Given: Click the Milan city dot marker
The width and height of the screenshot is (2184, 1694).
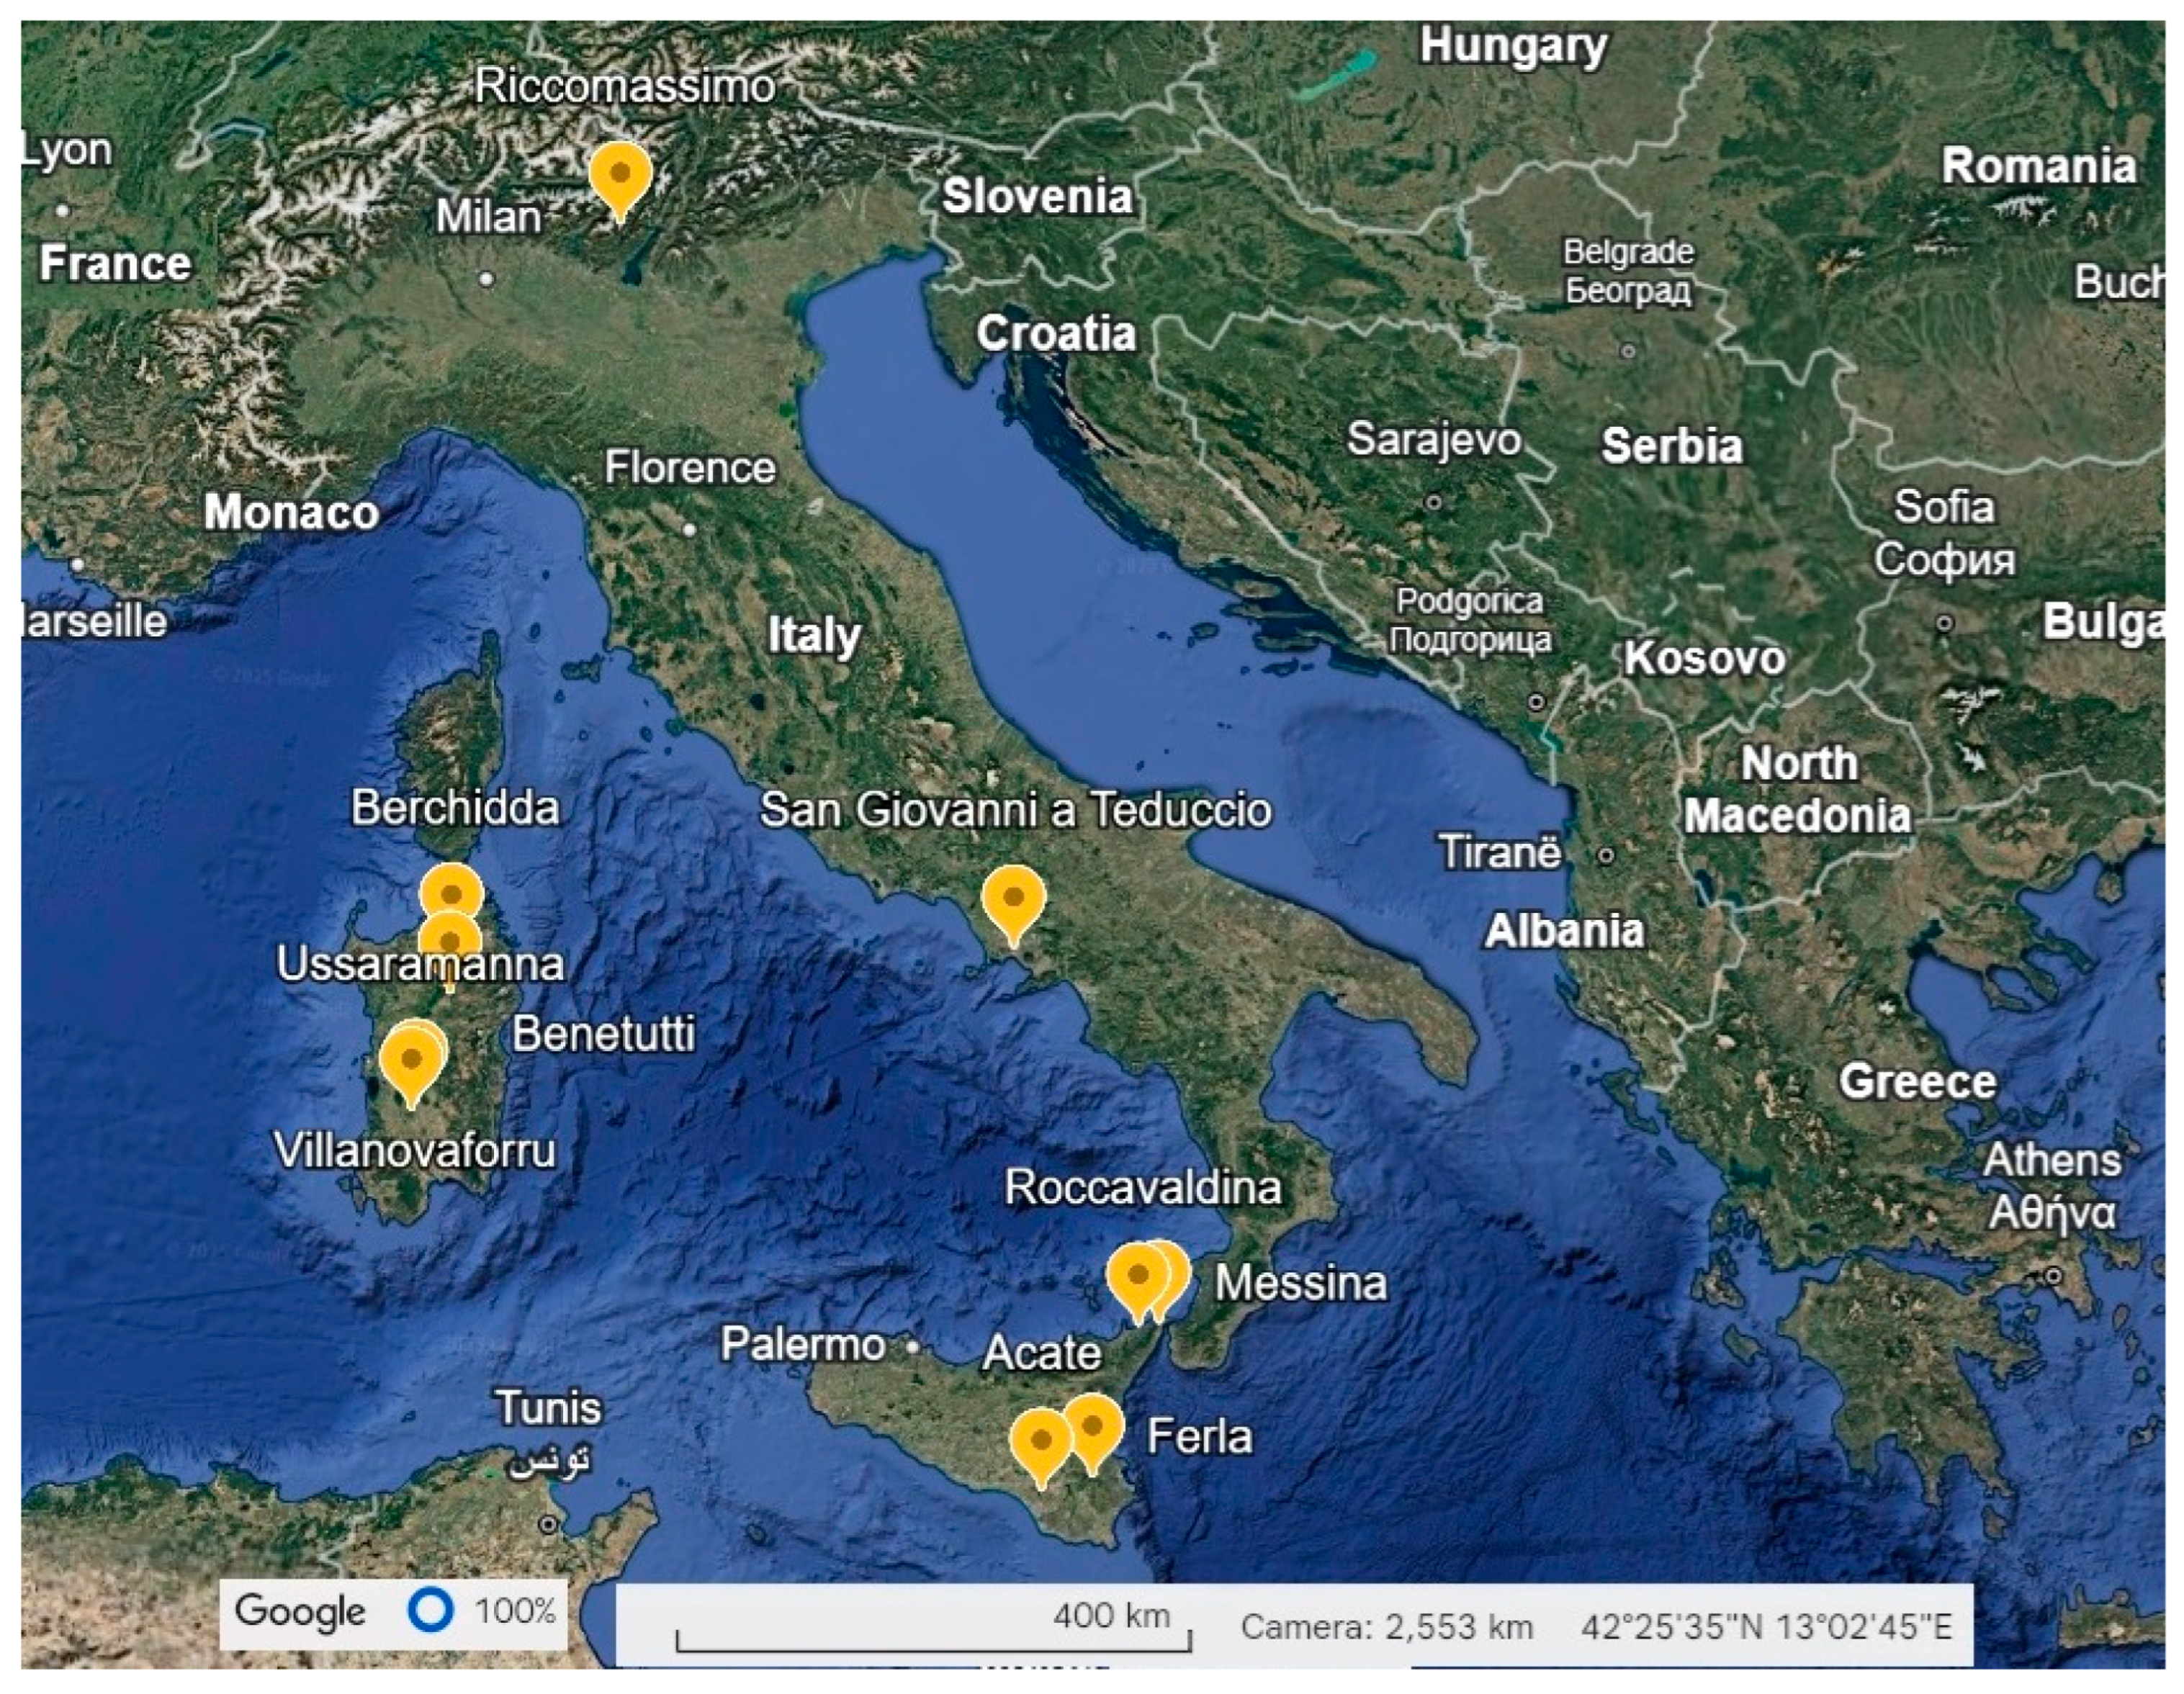Looking at the screenshot, I should click(486, 279).
